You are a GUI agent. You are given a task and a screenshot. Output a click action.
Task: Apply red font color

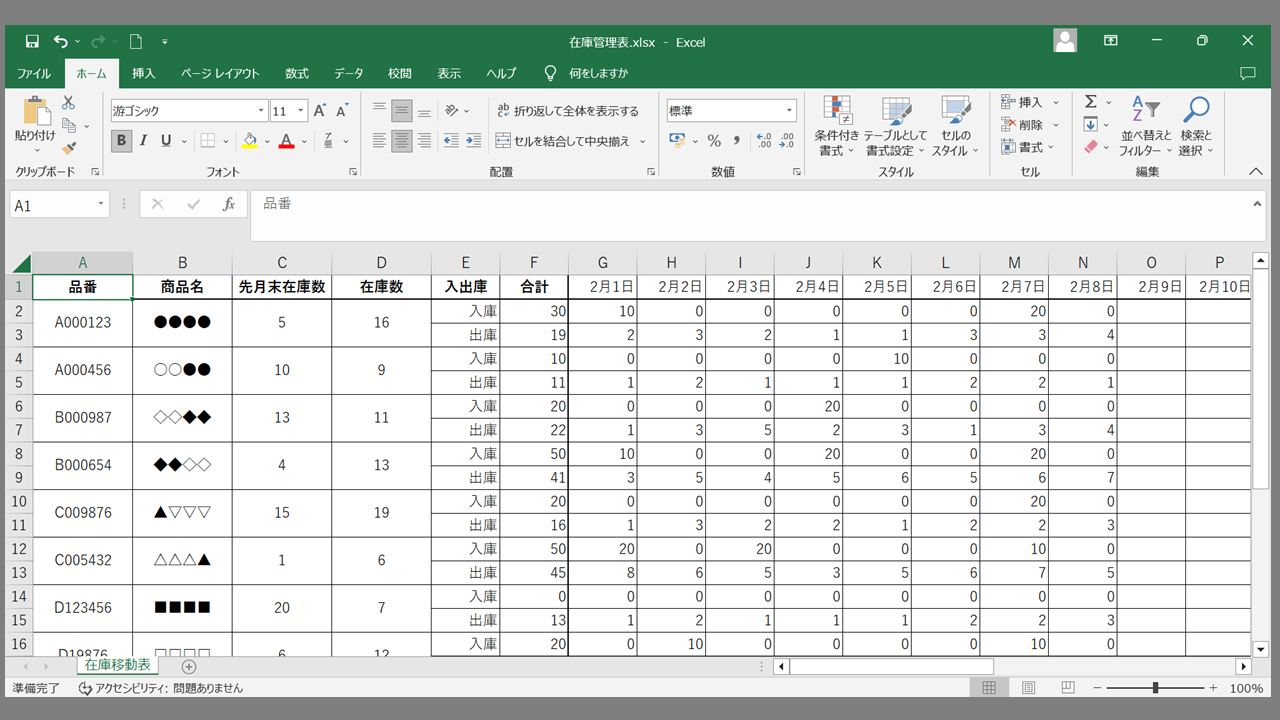click(287, 141)
